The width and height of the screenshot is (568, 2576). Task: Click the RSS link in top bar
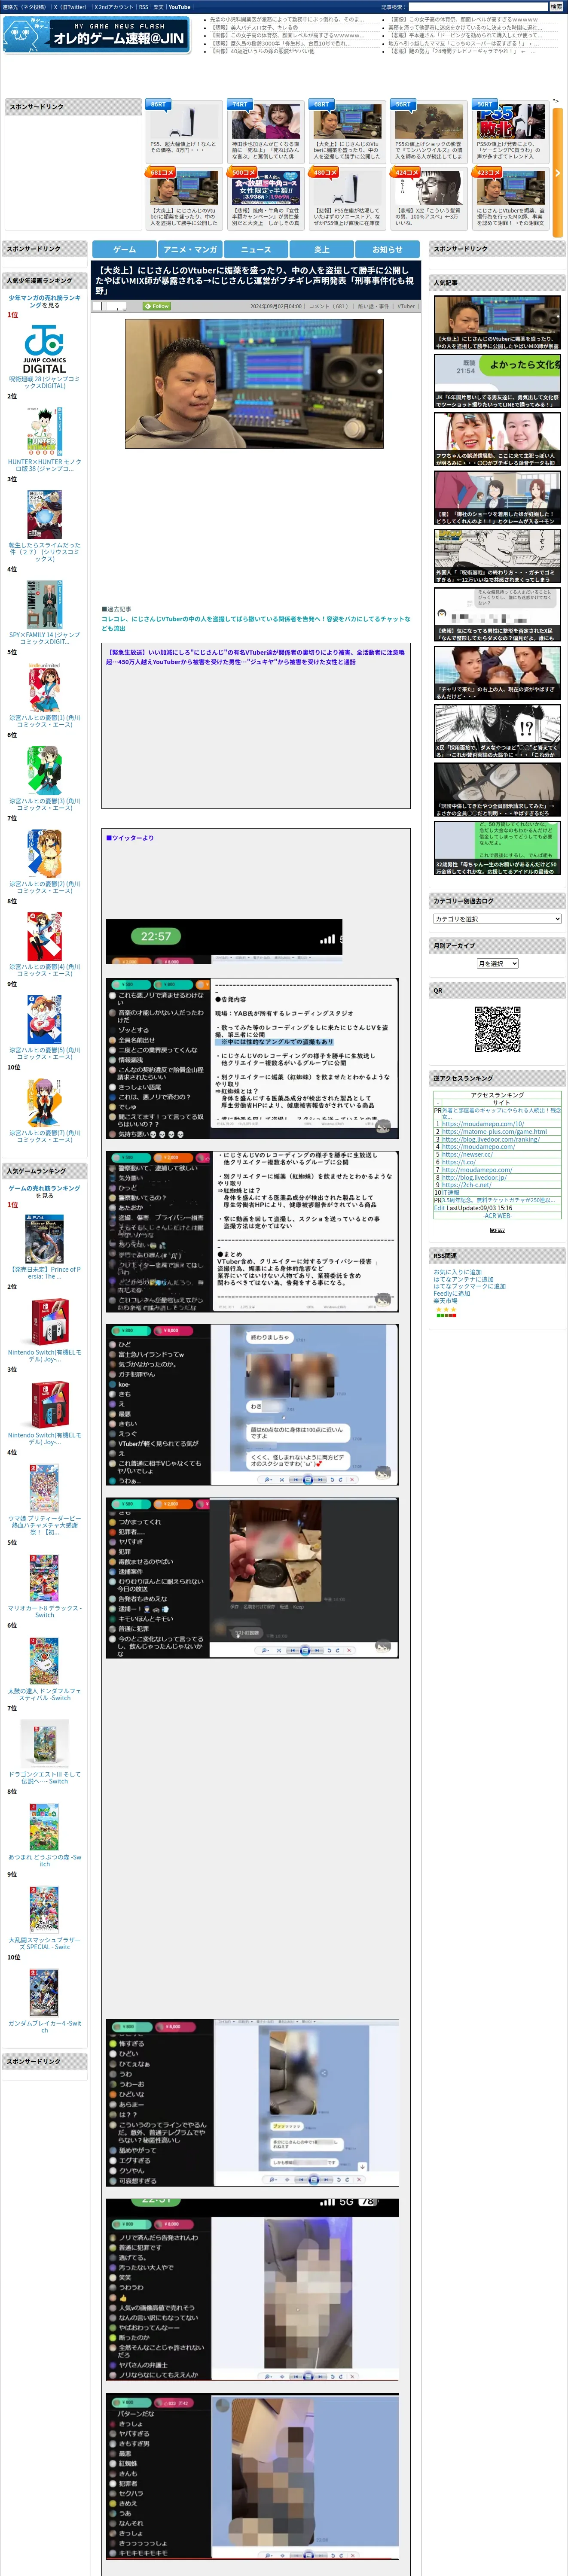[143, 7]
